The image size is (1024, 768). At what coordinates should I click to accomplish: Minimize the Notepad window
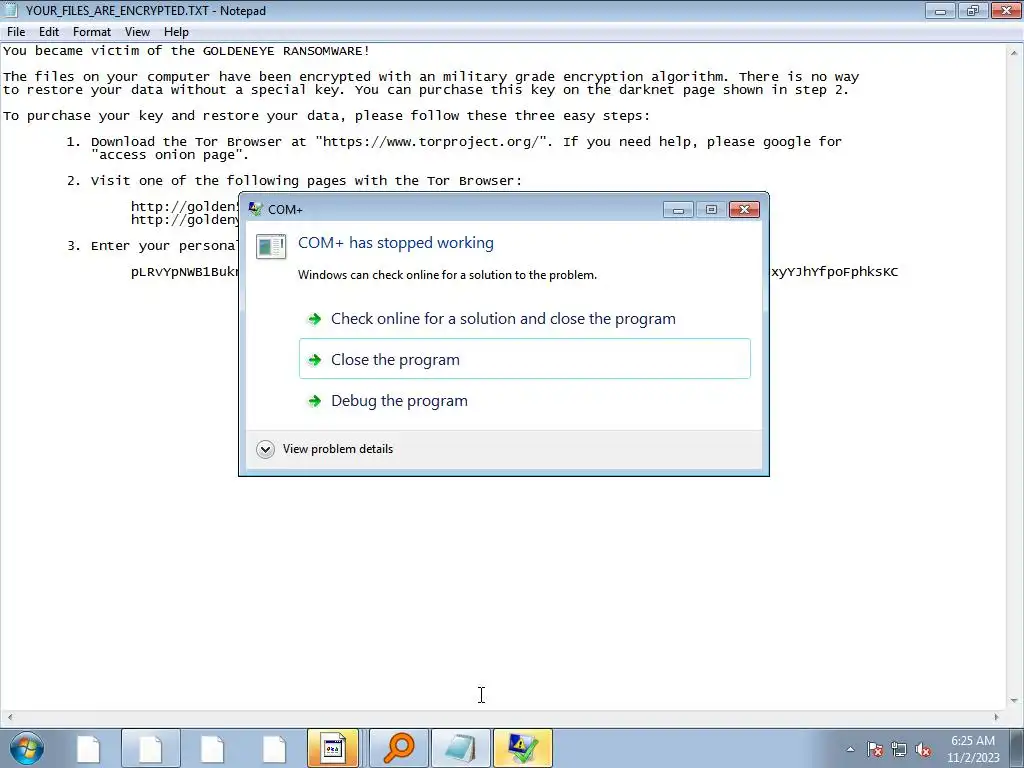(940, 10)
